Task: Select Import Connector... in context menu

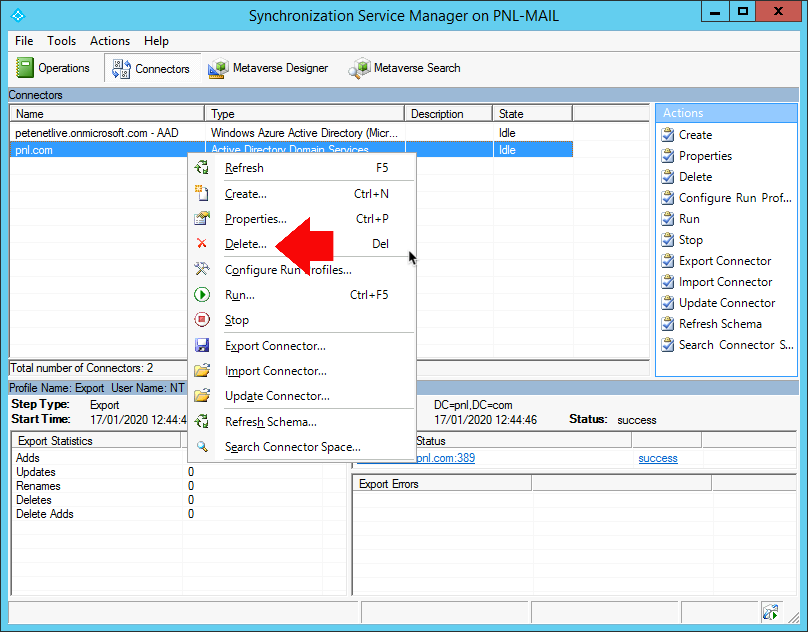Action: 276,371
